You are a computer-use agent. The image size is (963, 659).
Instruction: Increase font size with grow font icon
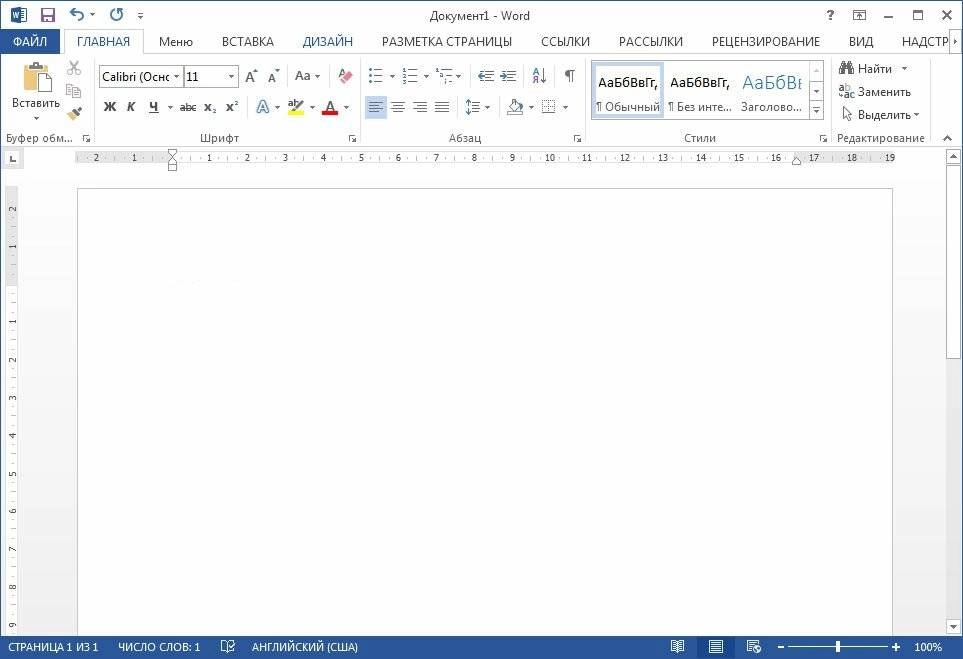click(x=251, y=77)
